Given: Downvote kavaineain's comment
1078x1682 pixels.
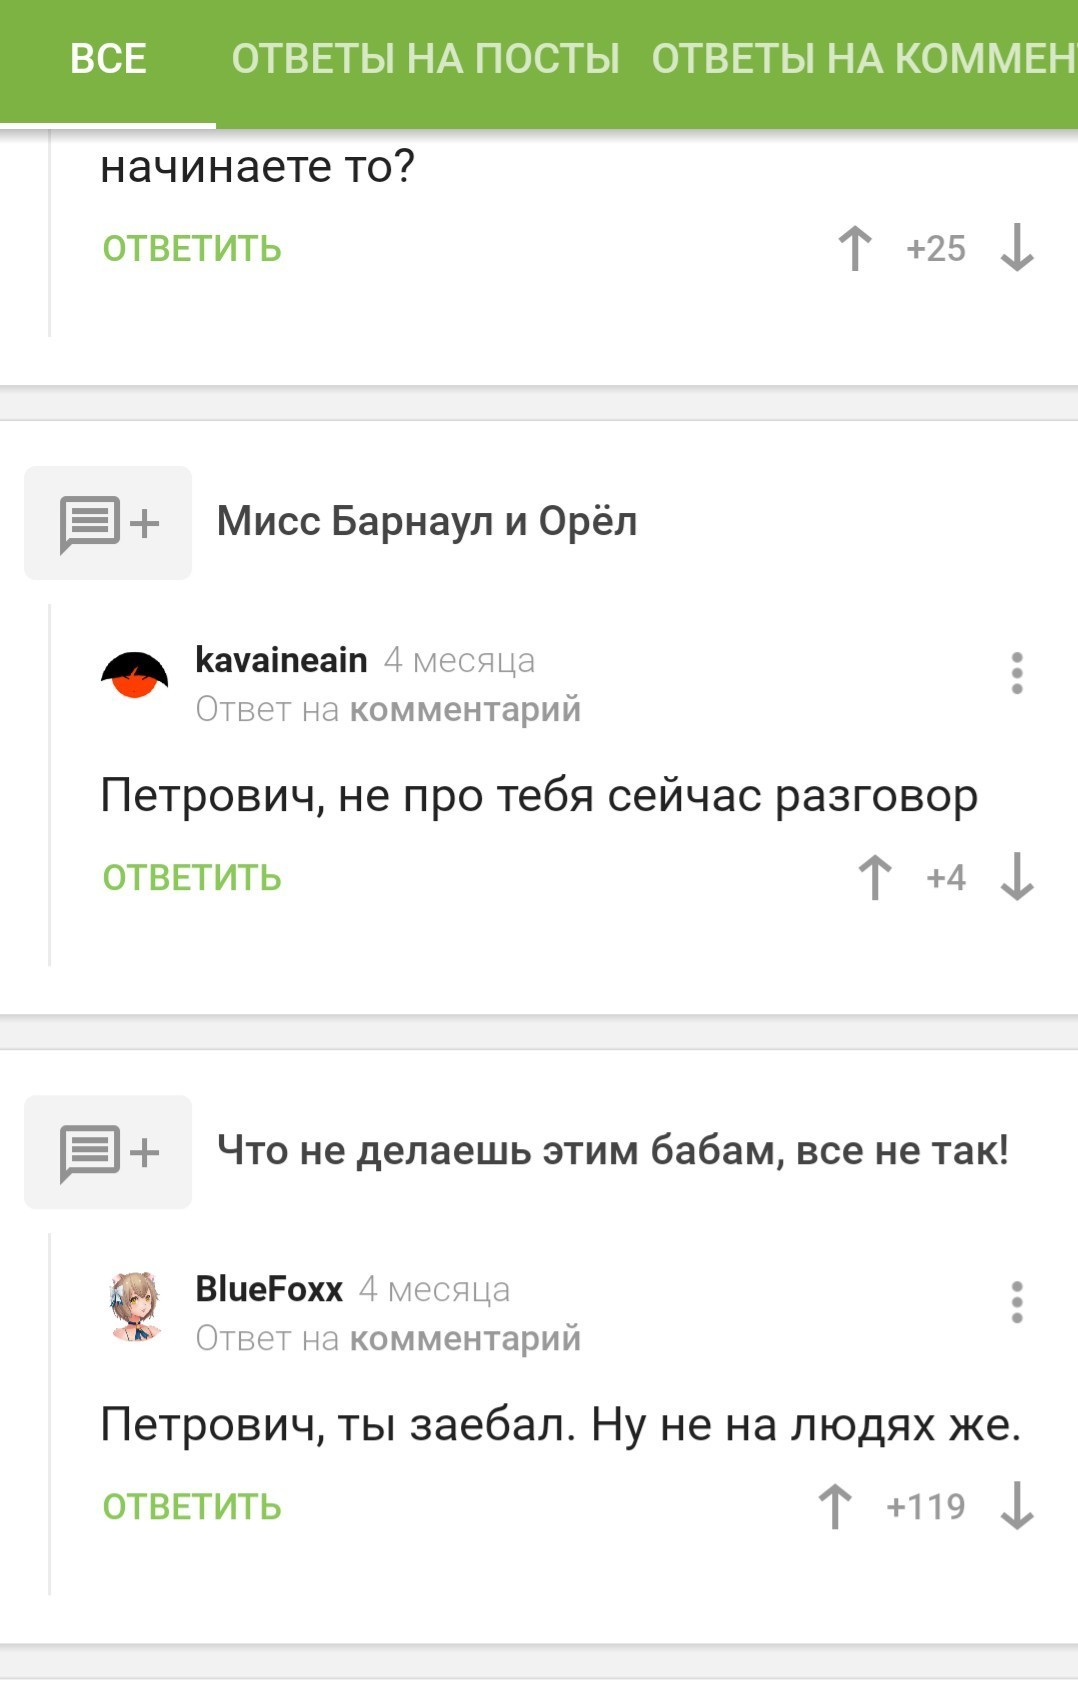Looking at the screenshot, I should 1017,877.
